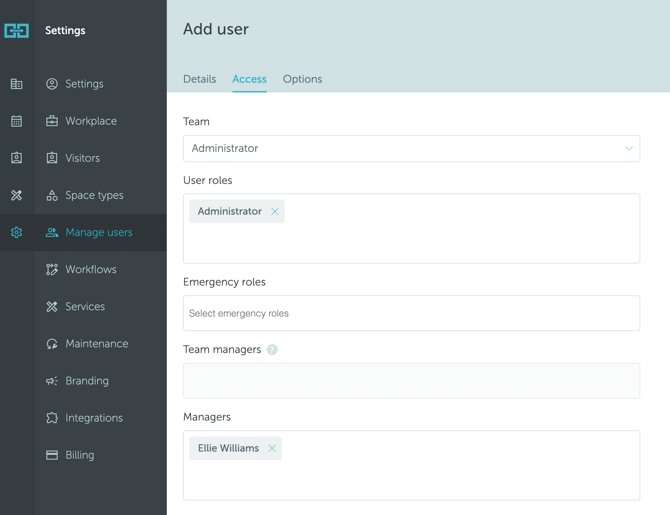Open Workplace settings in sidebar
The width and height of the screenshot is (670, 515).
[91, 121]
